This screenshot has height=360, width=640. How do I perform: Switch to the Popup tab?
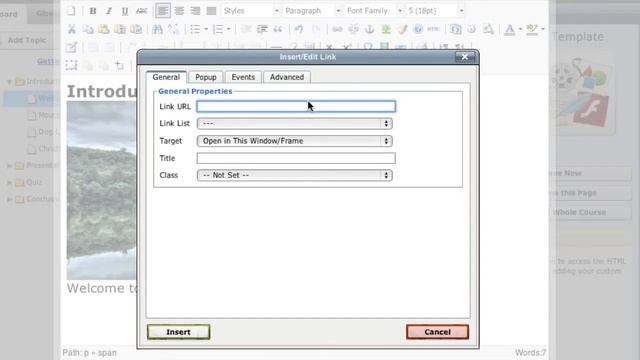tap(206, 77)
